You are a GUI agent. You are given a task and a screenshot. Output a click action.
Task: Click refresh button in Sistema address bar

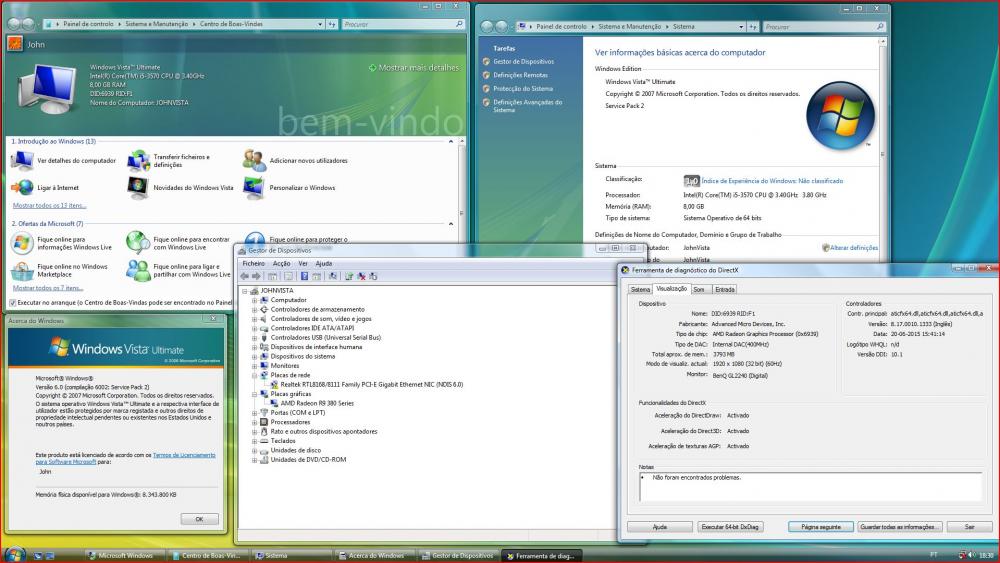tap(753, 27)
